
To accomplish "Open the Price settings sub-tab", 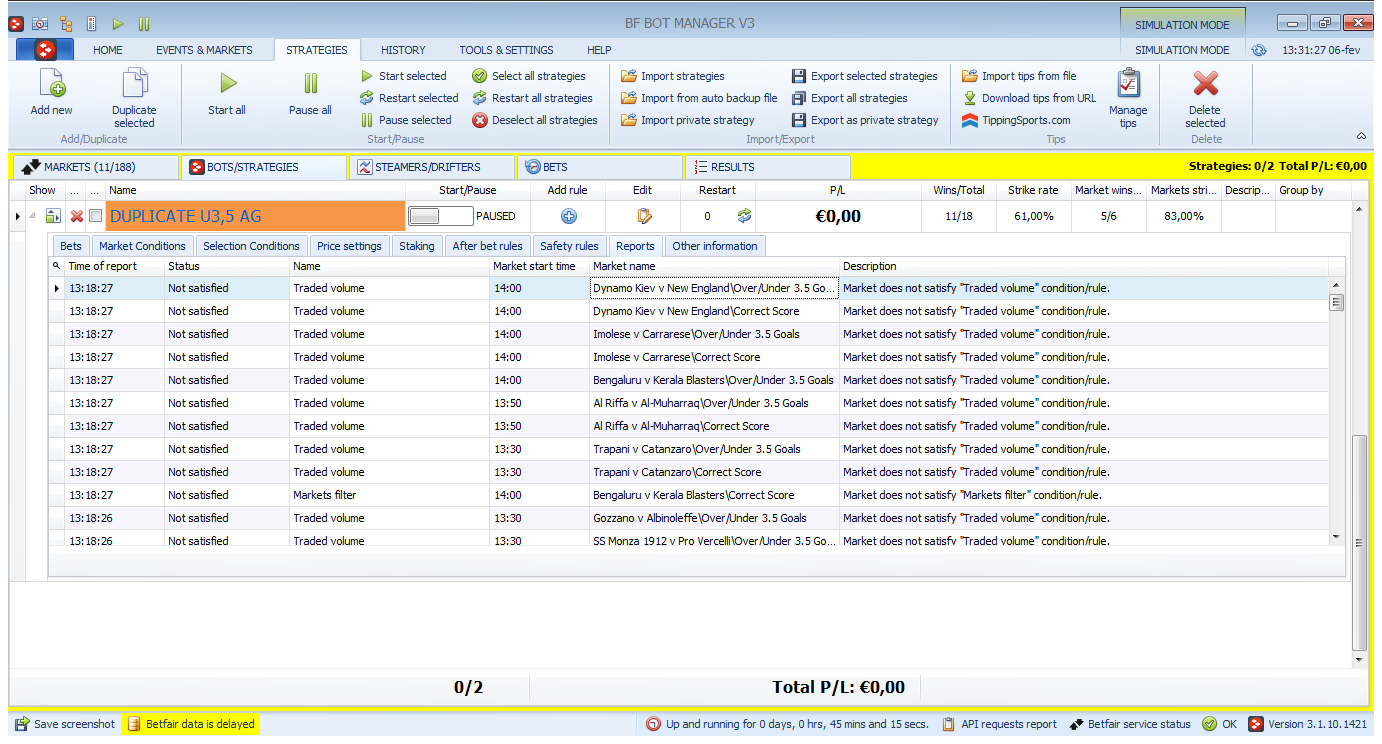I will tap(349, 246).
